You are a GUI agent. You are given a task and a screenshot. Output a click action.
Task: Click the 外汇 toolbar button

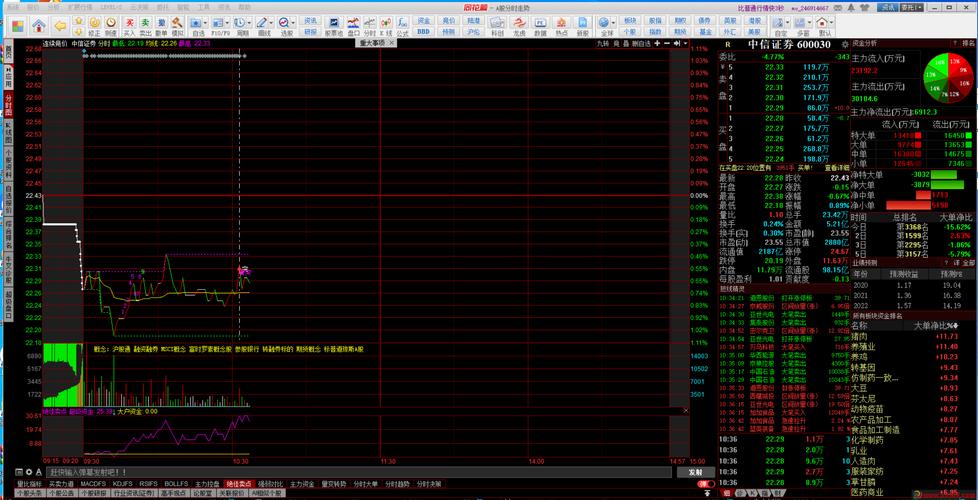pyautogui.click(x=729, y=32)
